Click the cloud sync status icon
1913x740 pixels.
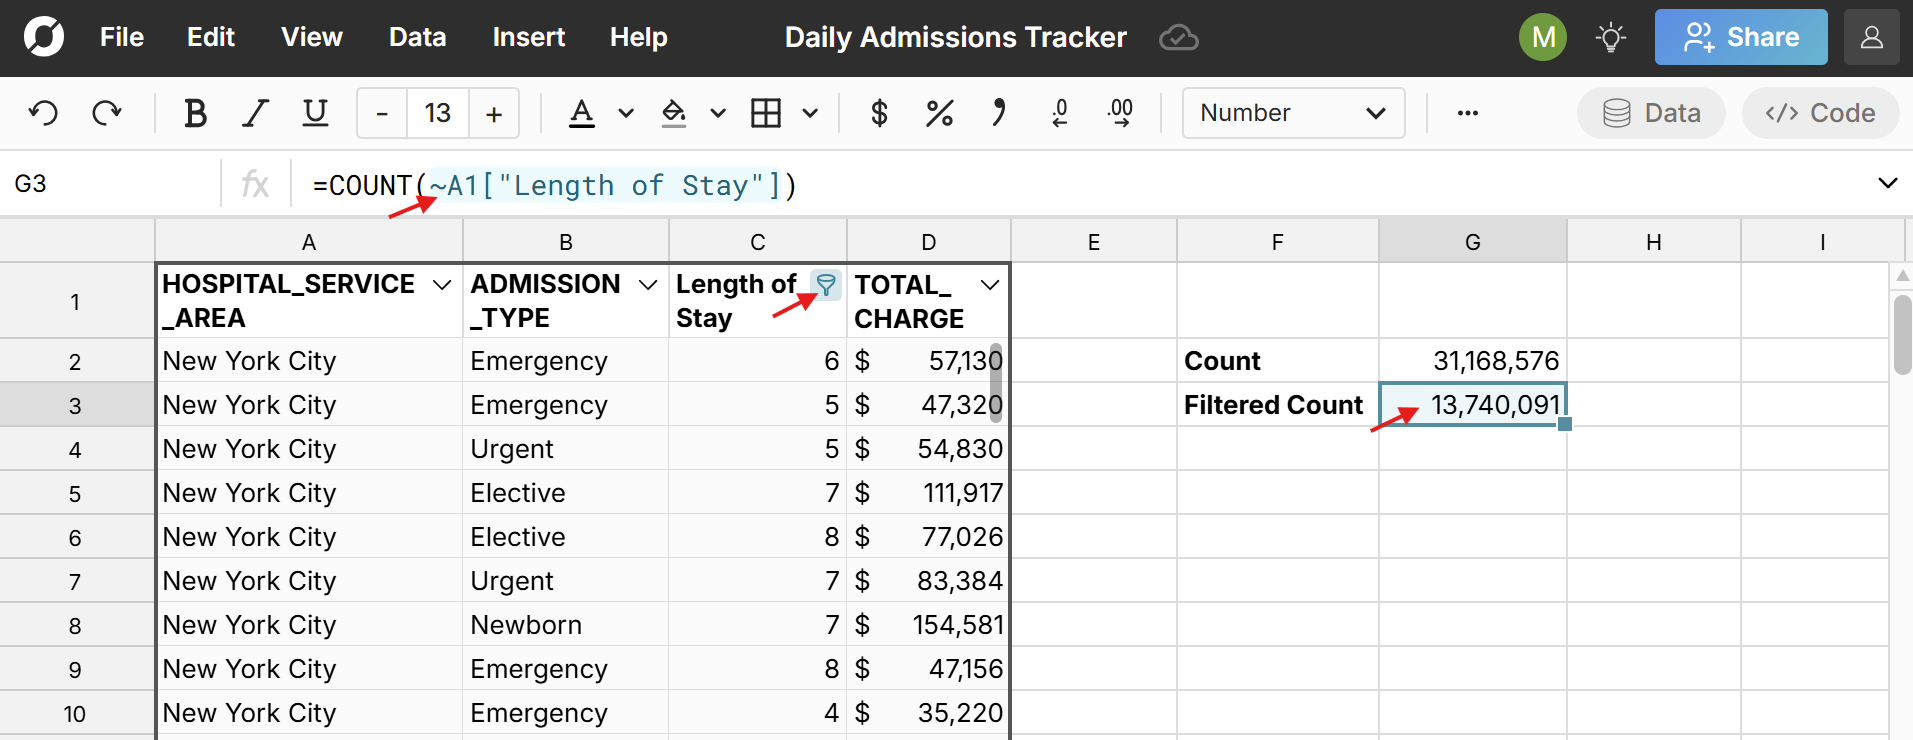1179,38
